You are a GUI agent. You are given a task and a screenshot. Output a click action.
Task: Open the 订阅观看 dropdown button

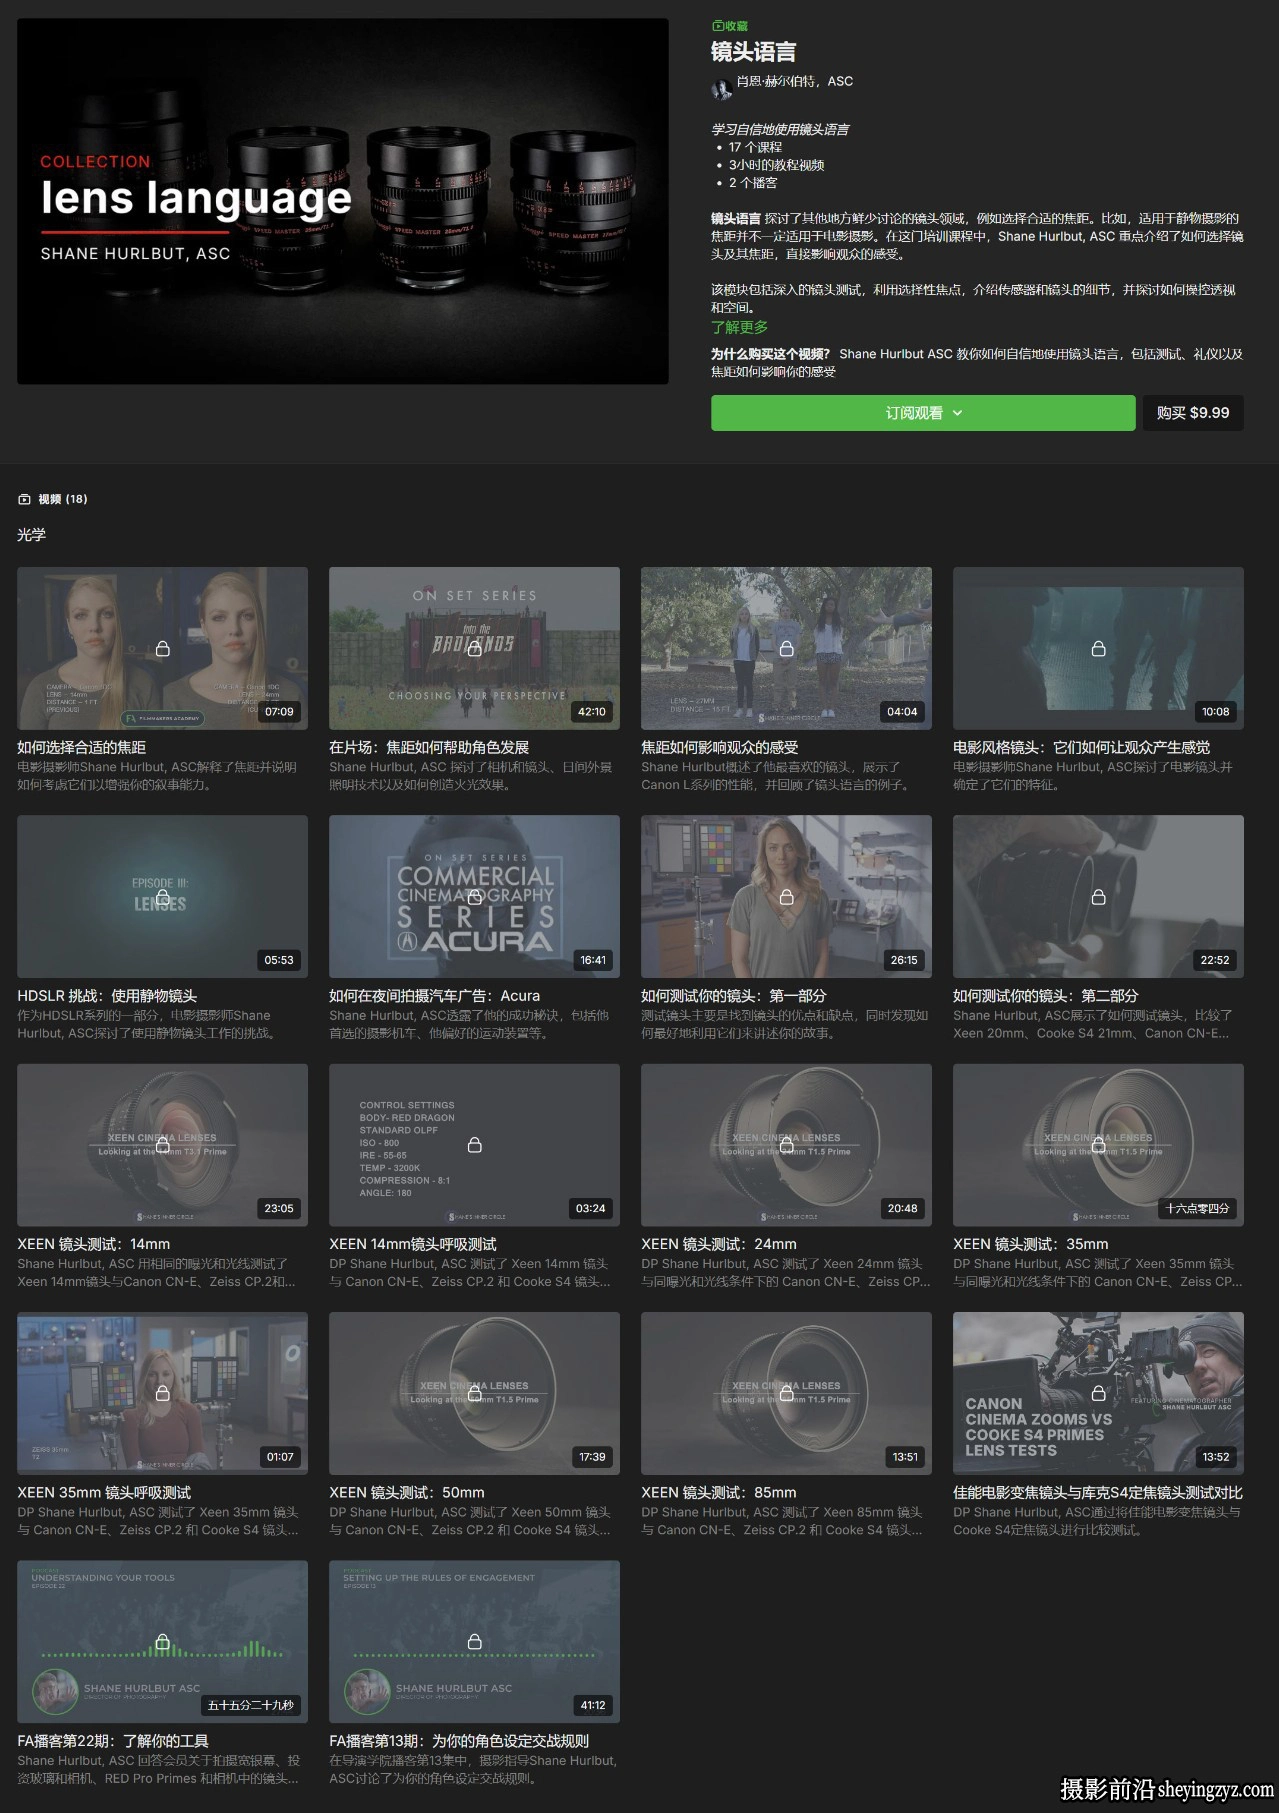(923, 413)
